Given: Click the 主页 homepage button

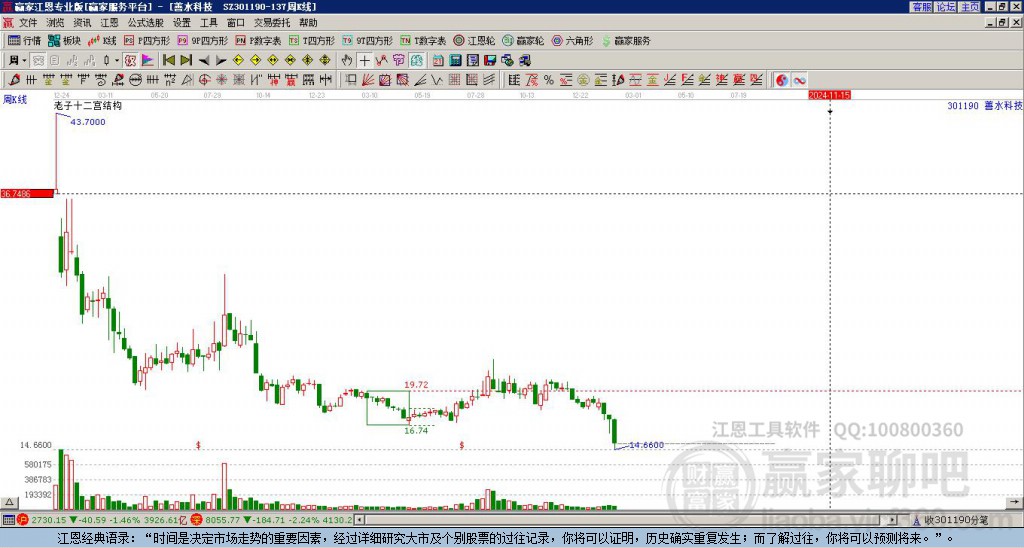Looking at the screenshot, I should click(970, 7).
